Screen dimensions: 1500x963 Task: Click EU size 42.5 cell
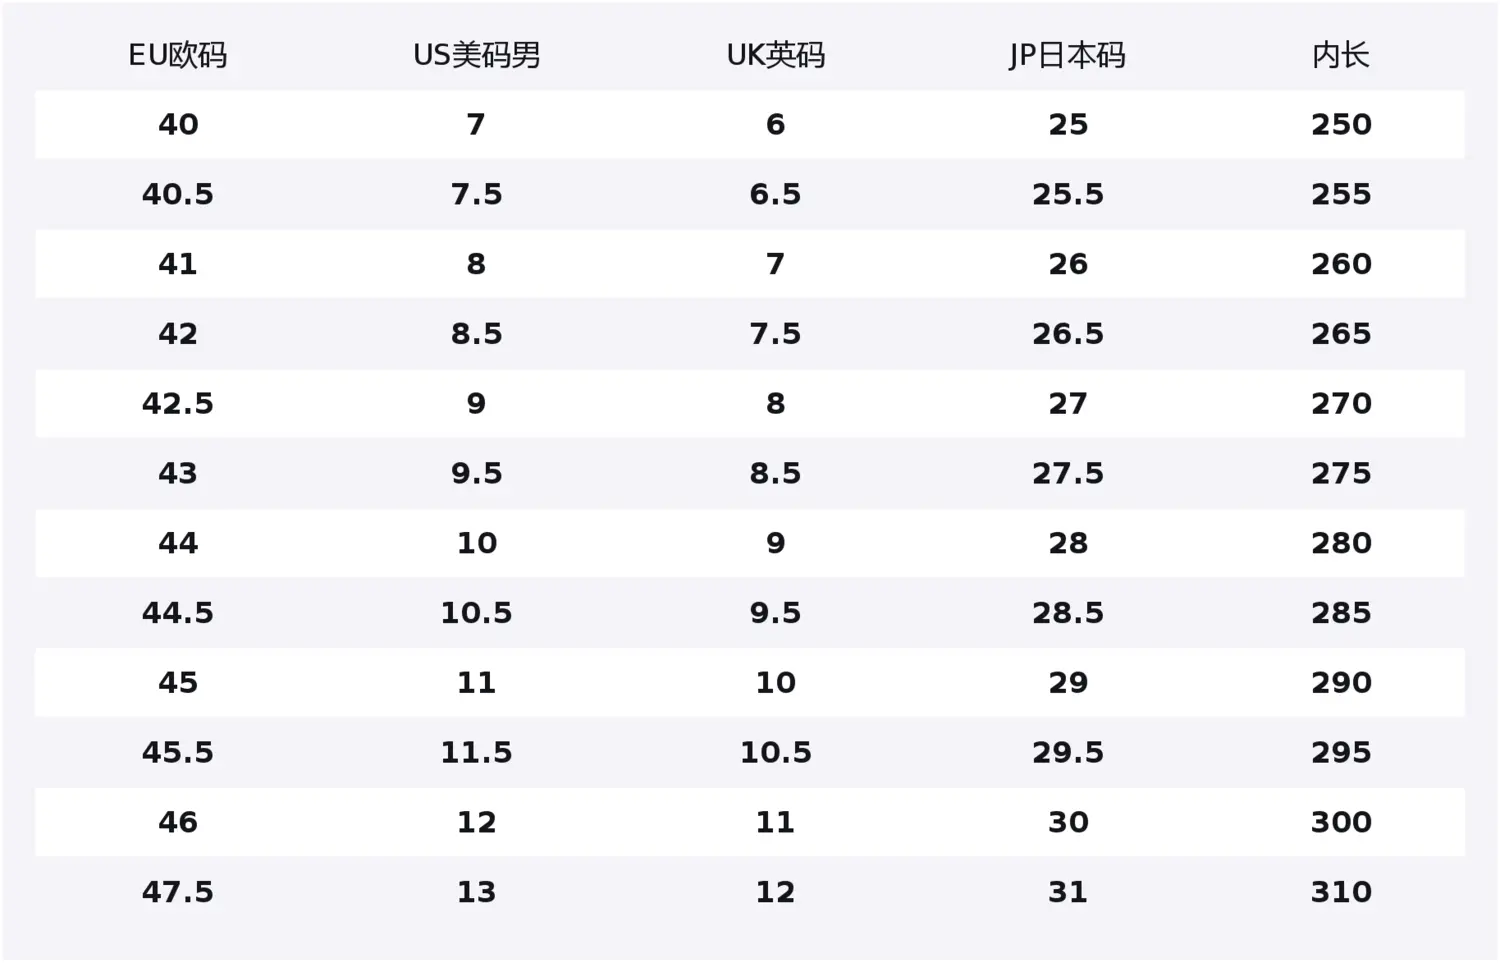tap(178, 403)
